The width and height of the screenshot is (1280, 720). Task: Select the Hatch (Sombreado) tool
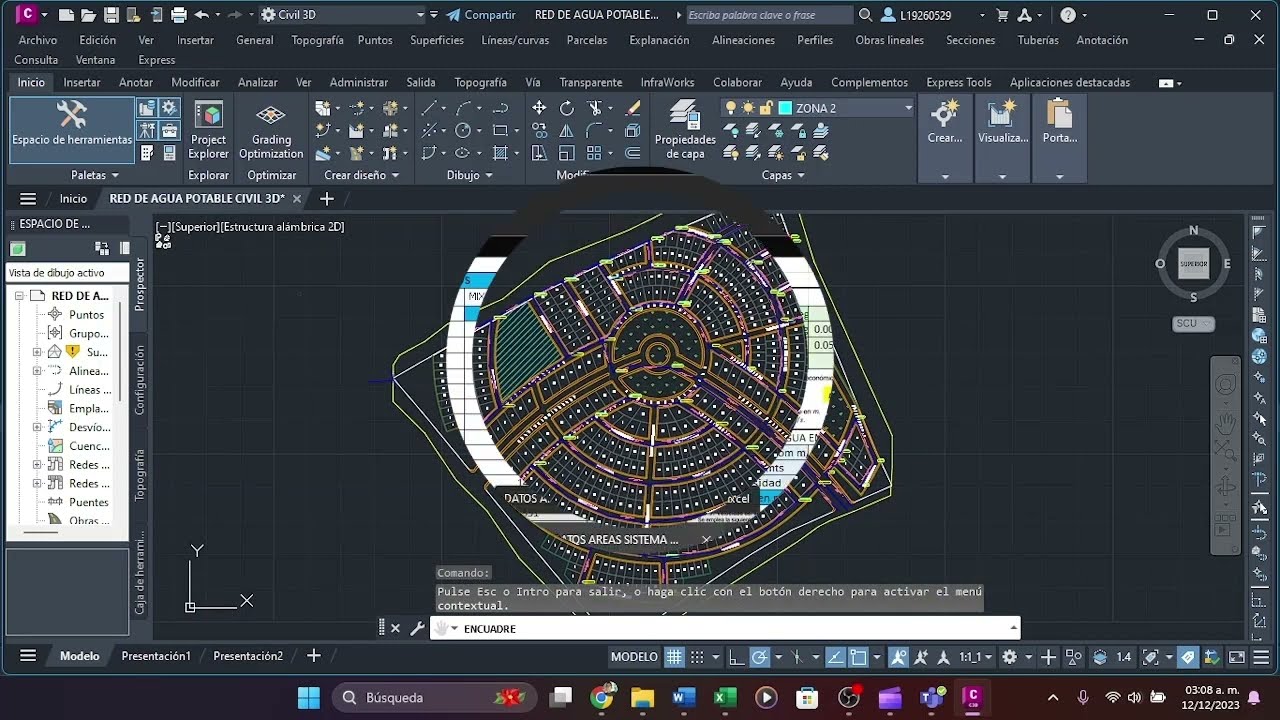[500, 153]
